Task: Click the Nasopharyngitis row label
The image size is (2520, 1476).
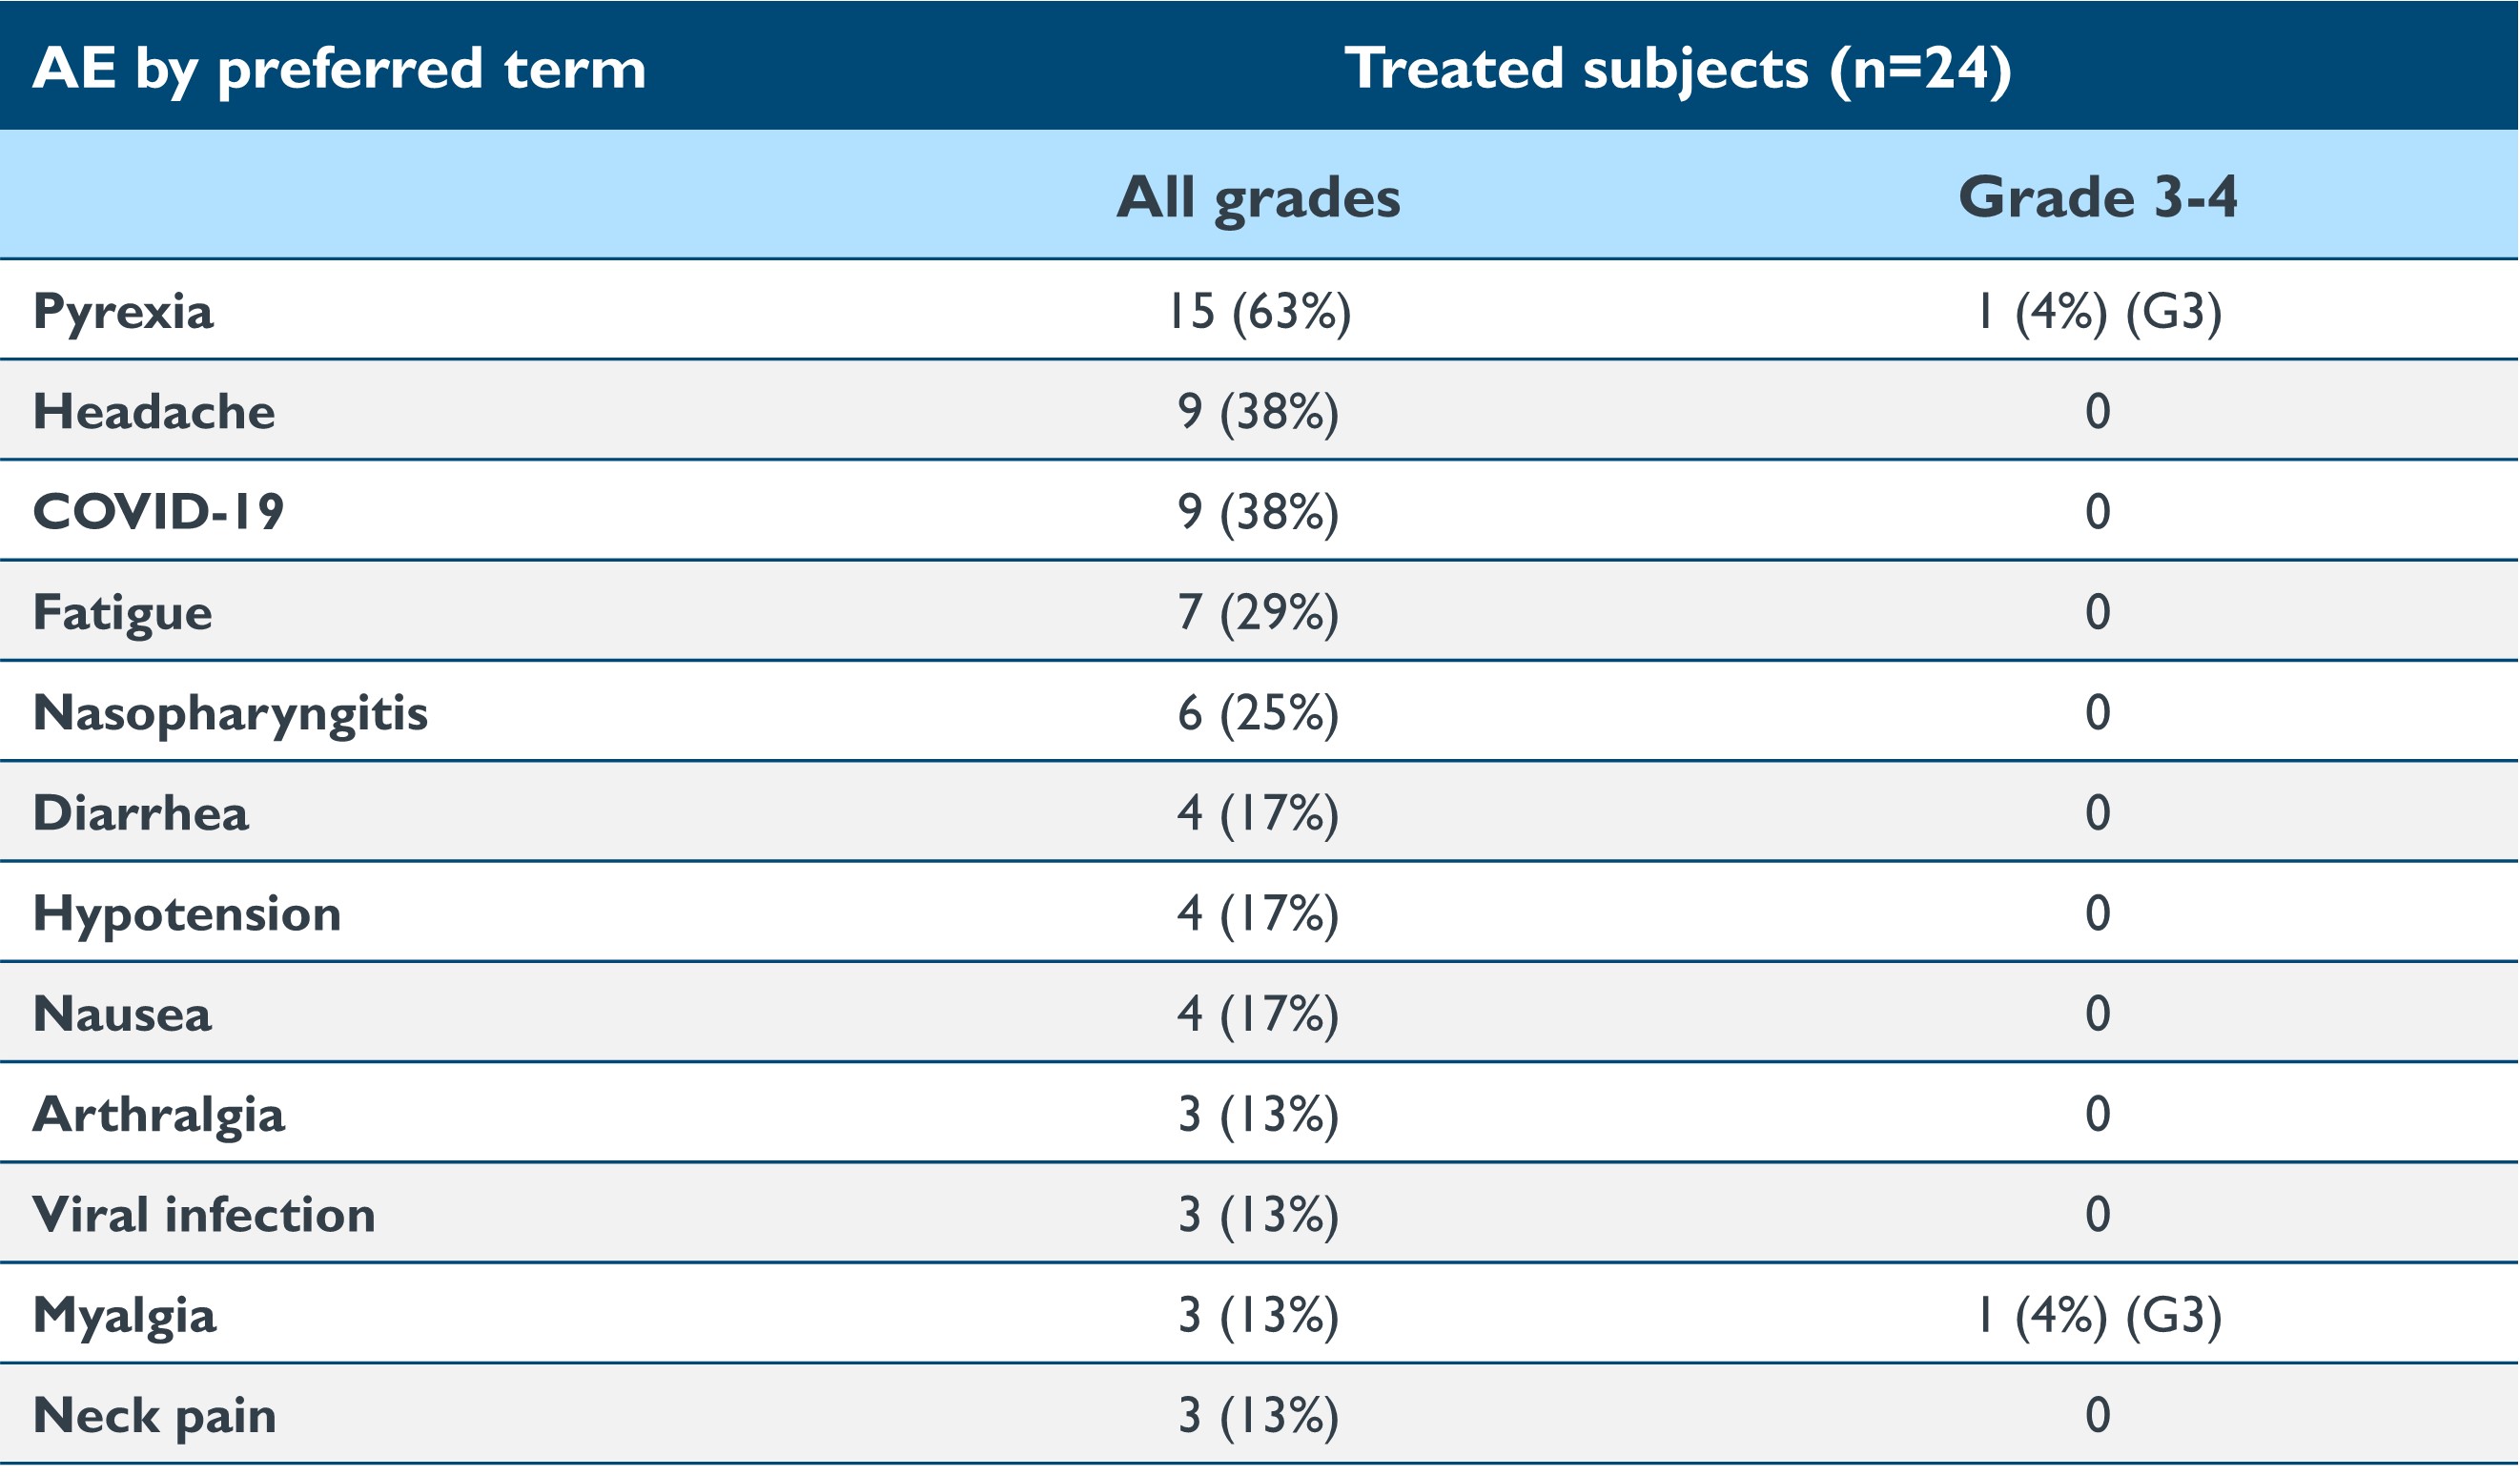Action: pyautogui.click(x=230, y=713)
